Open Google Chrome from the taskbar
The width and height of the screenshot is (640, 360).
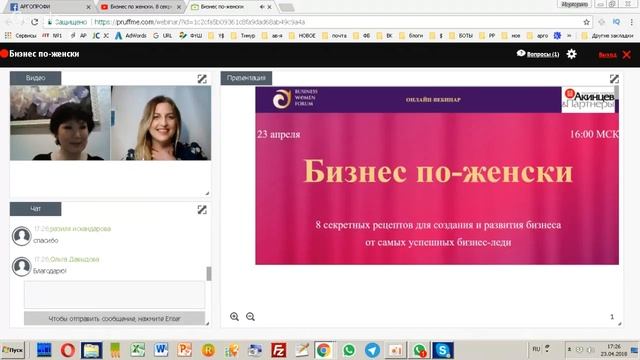point(324,350)
